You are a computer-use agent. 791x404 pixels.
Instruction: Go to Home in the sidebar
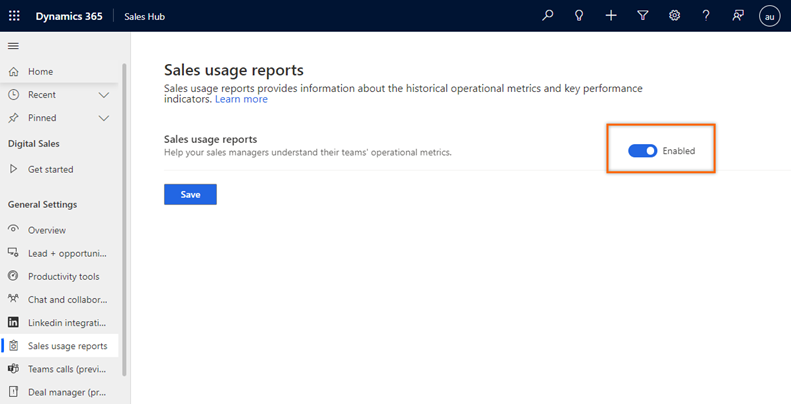coord(41,72)
